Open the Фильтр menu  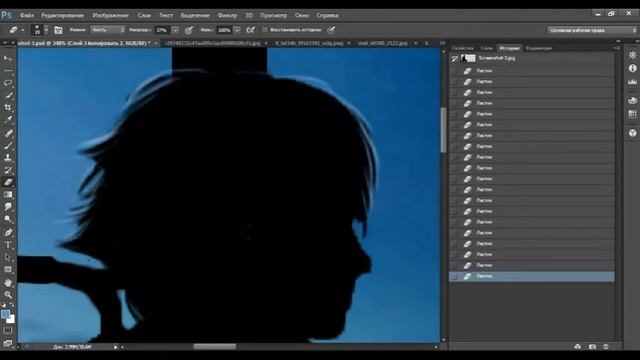pos(227,16)
